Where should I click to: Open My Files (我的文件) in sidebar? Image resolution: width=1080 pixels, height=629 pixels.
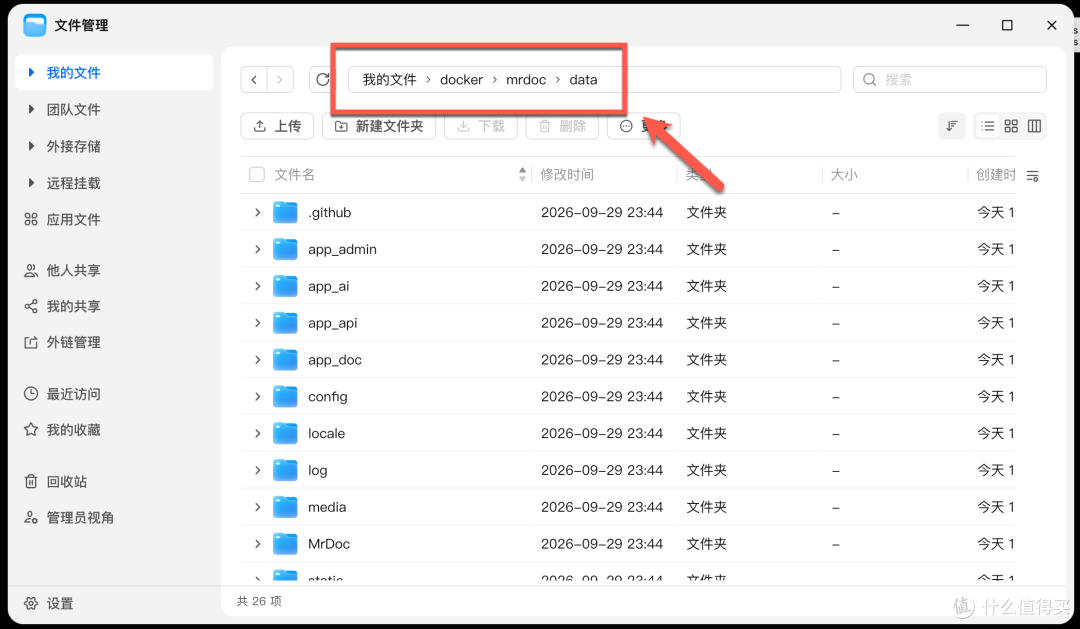click(114, 72)
